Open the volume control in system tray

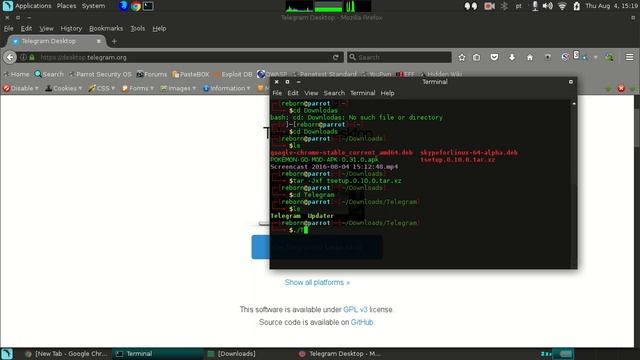548,6
